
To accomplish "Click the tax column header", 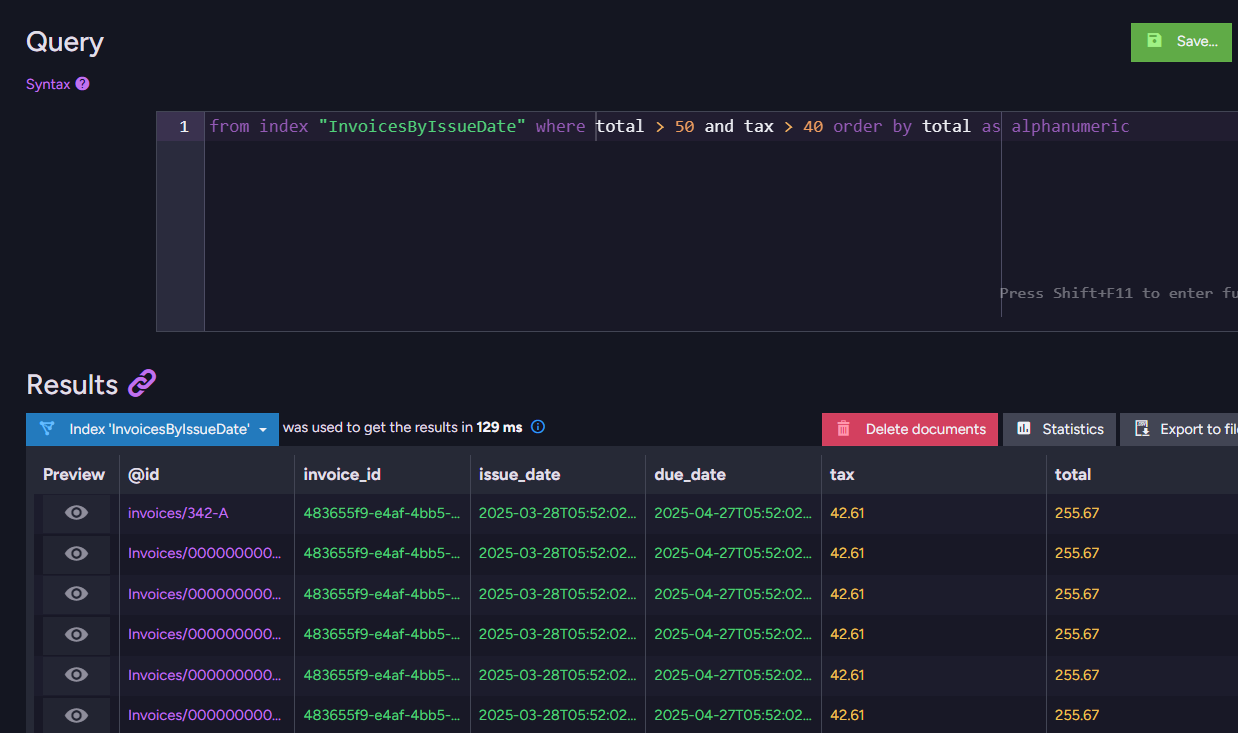I will coord(842,474).
